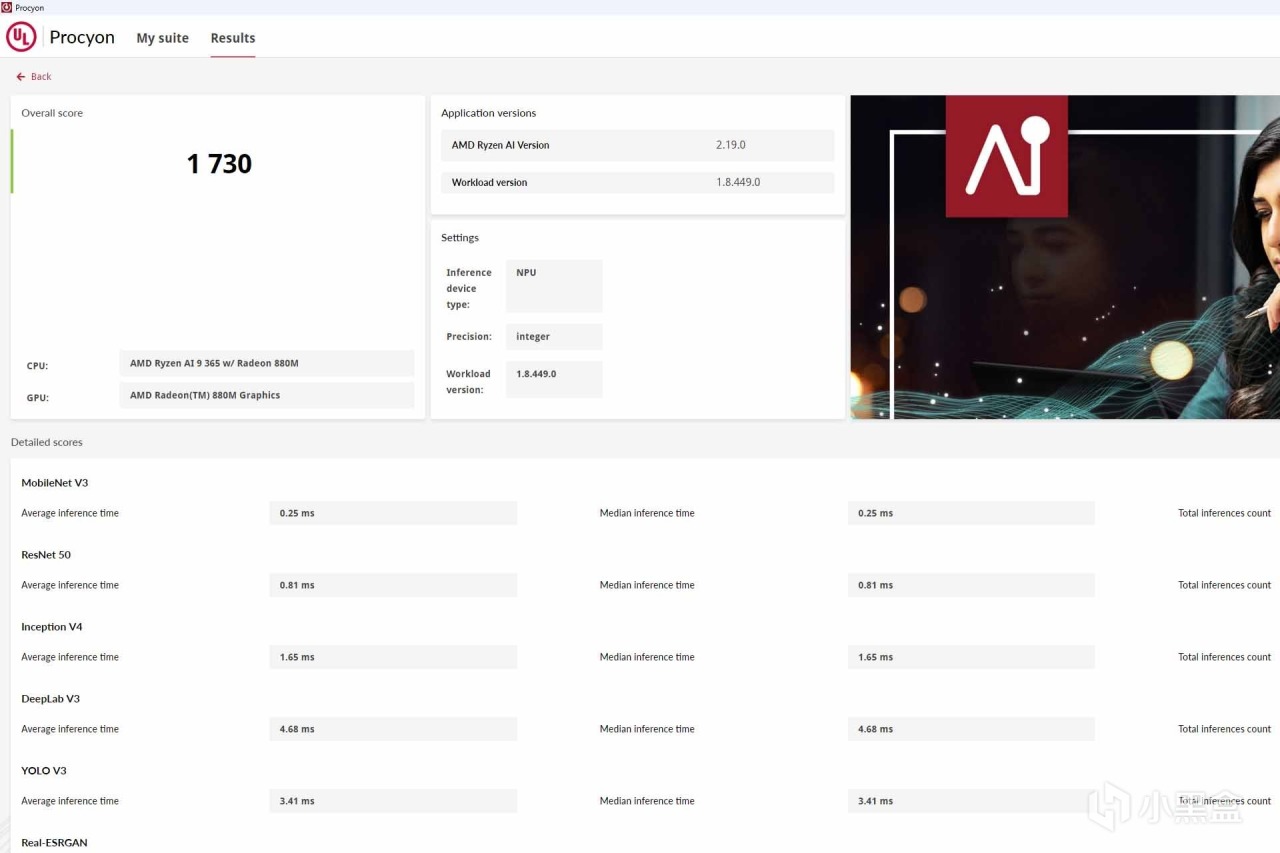The width and height of the screenshot is (1280, 853).
Task: Click the Procyon icon in the title bar
Action: (7, 7)
